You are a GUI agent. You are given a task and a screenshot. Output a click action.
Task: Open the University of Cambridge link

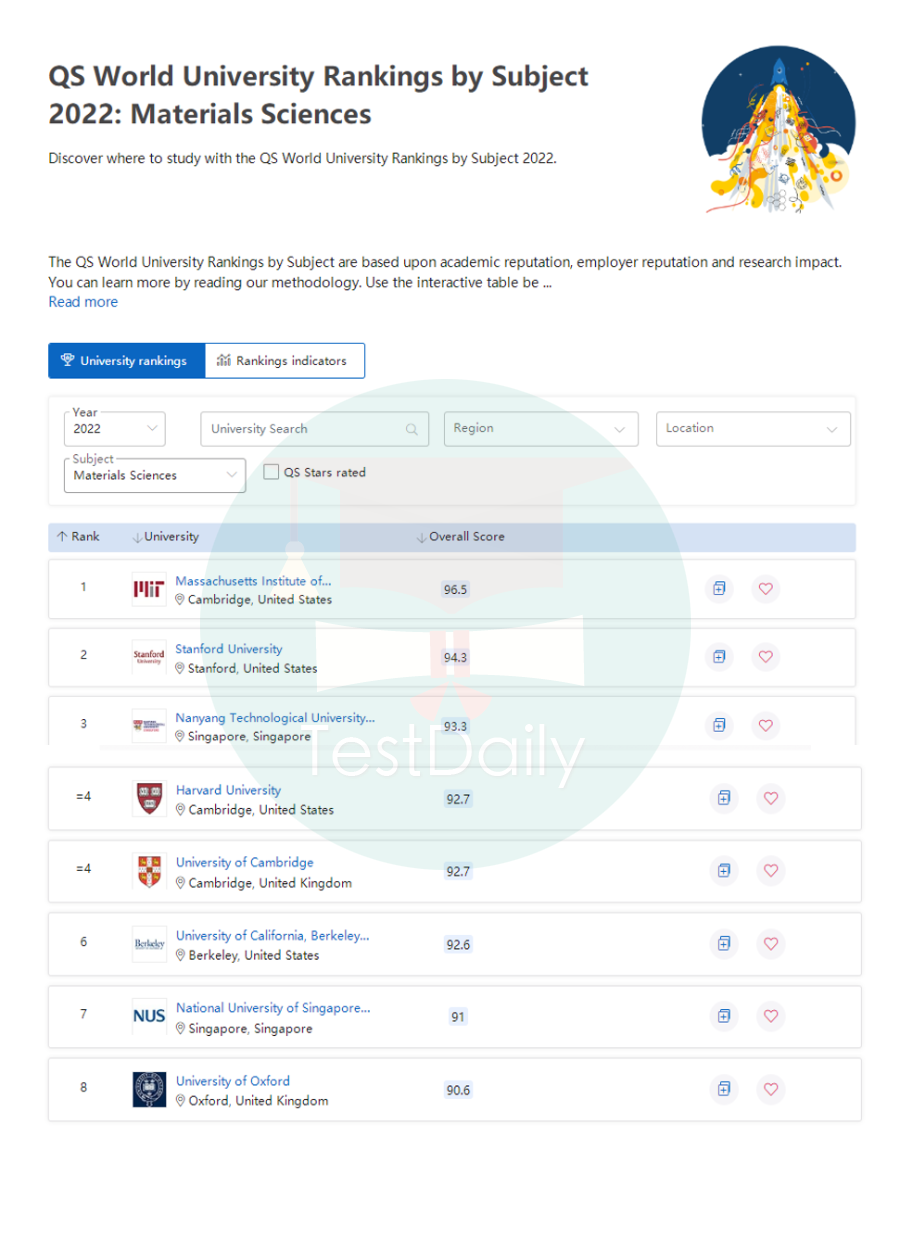pos(245,862)
